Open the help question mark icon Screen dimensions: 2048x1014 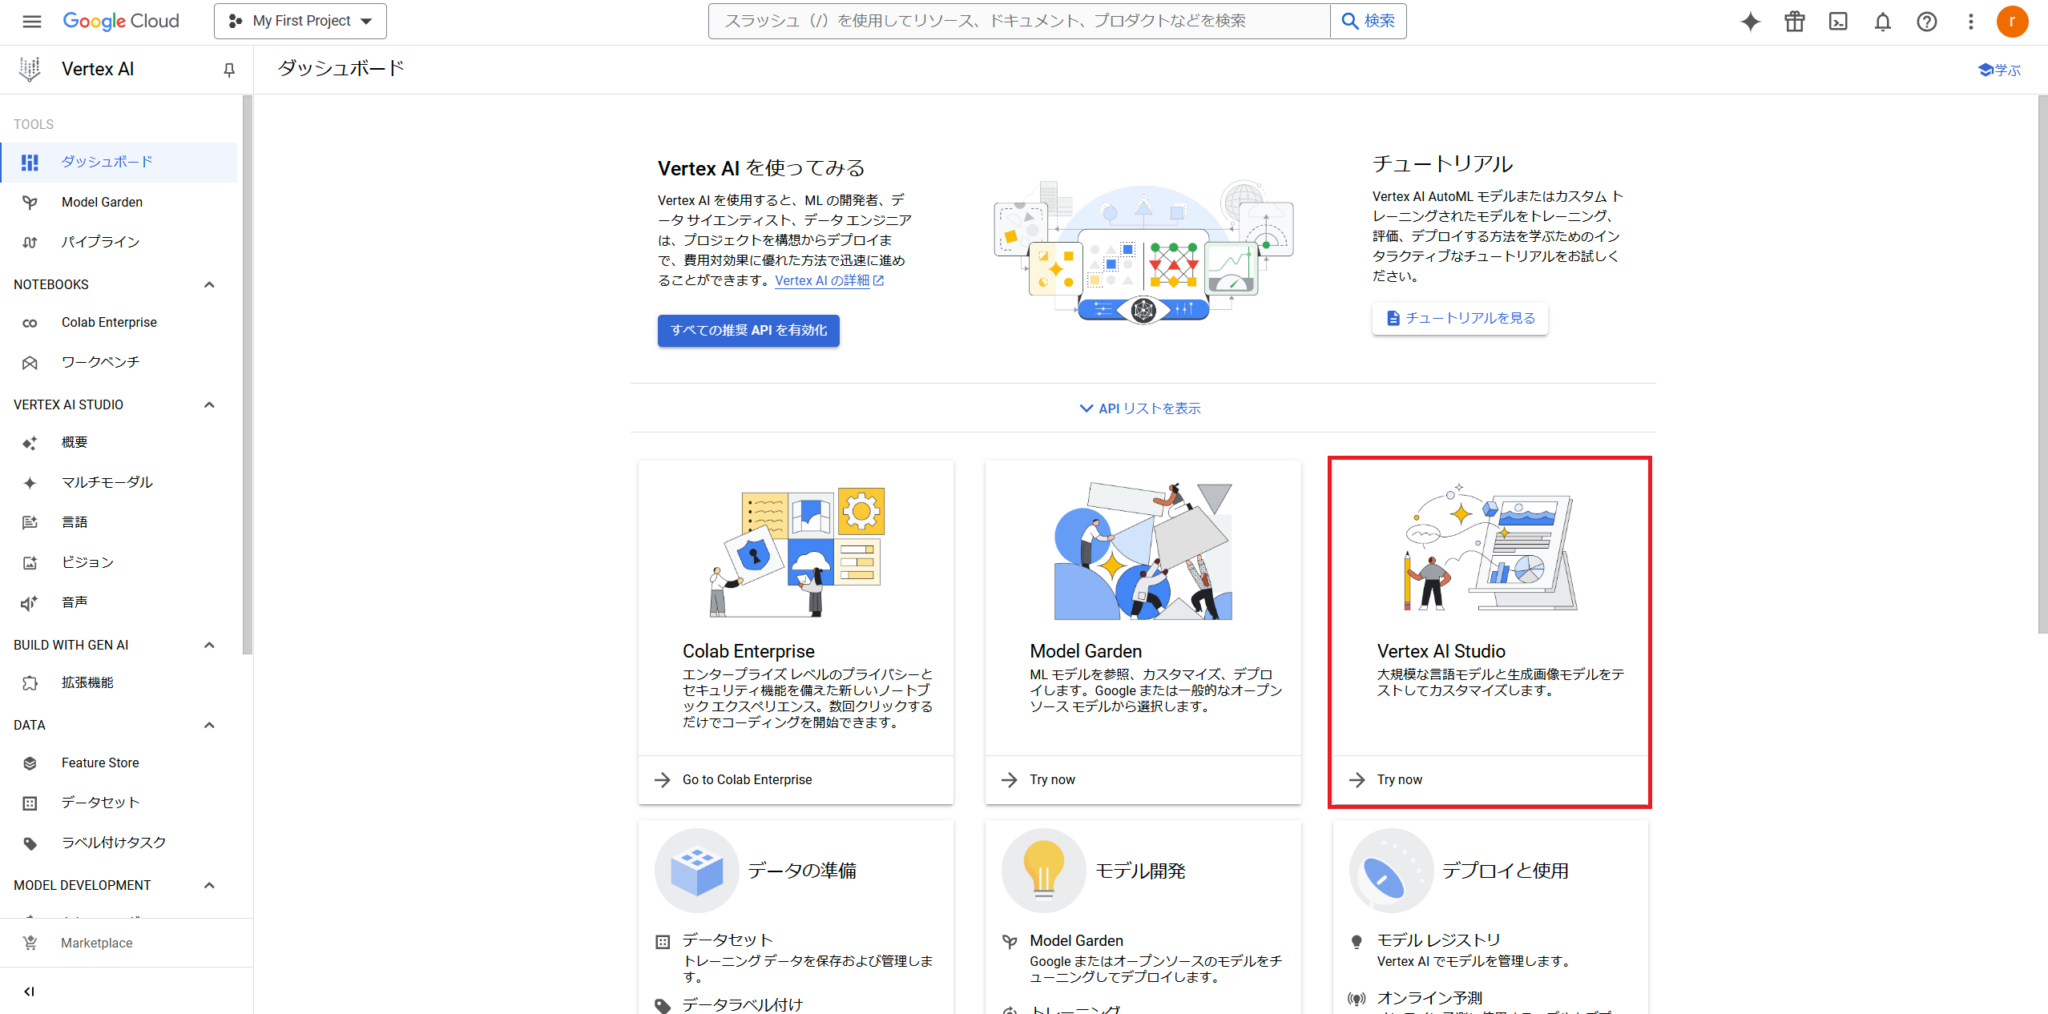[1926, 21]
